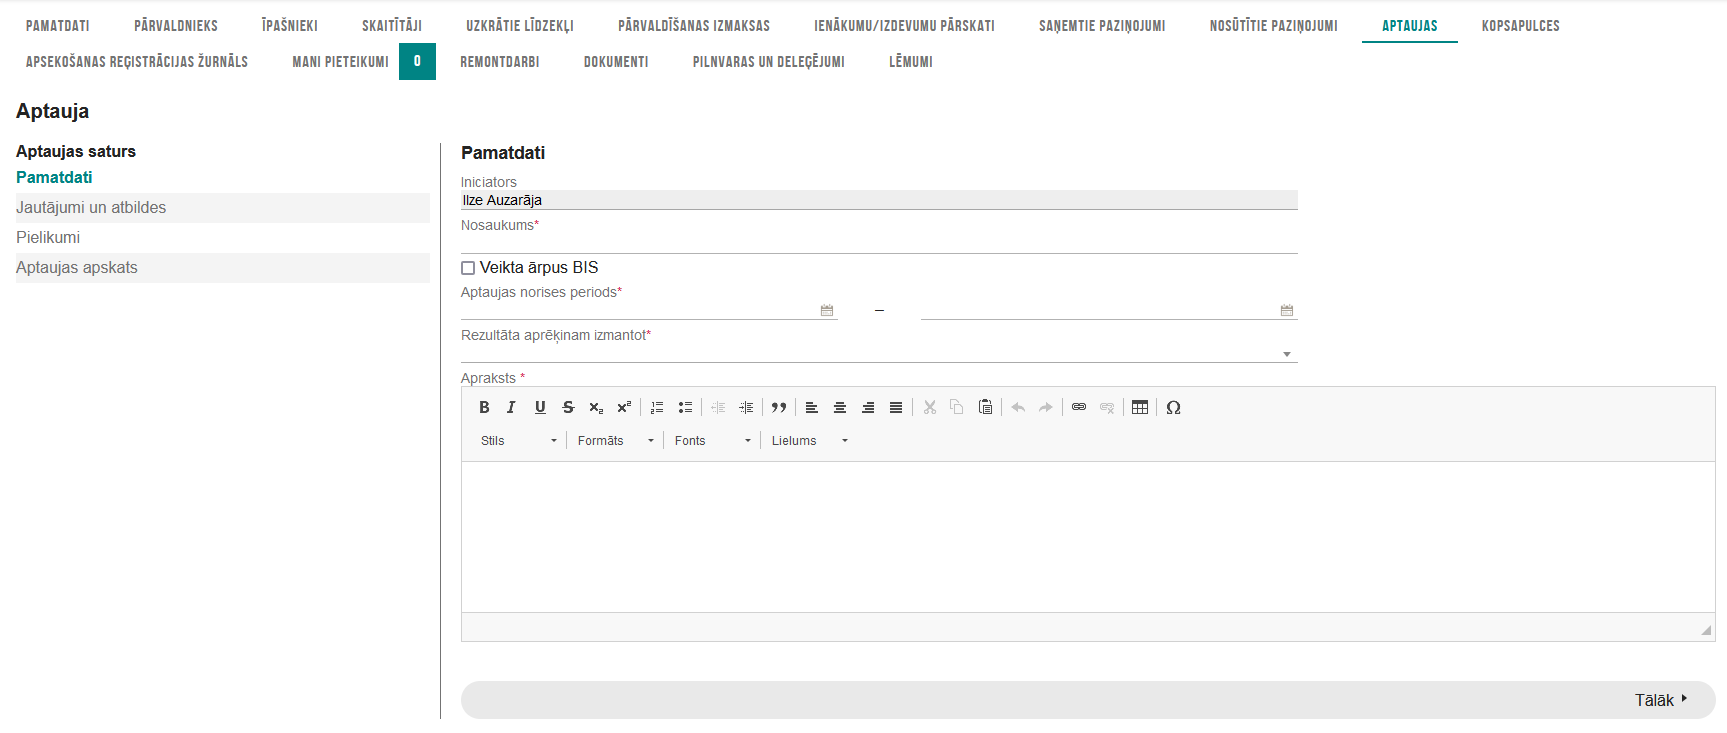The image size is (1727, 733).
Task: Switch to the Pamatdati top tab
Action: [x=58, y=26]
